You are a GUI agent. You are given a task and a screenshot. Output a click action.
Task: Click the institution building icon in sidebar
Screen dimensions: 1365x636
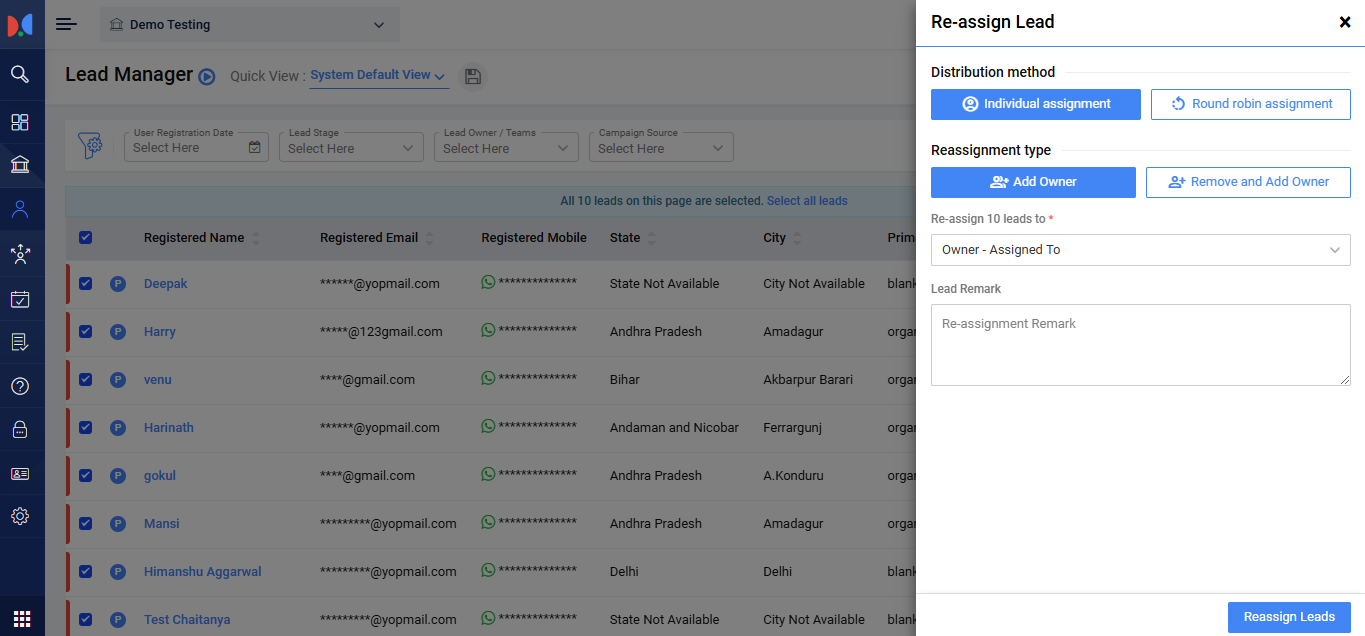(20, 164)
